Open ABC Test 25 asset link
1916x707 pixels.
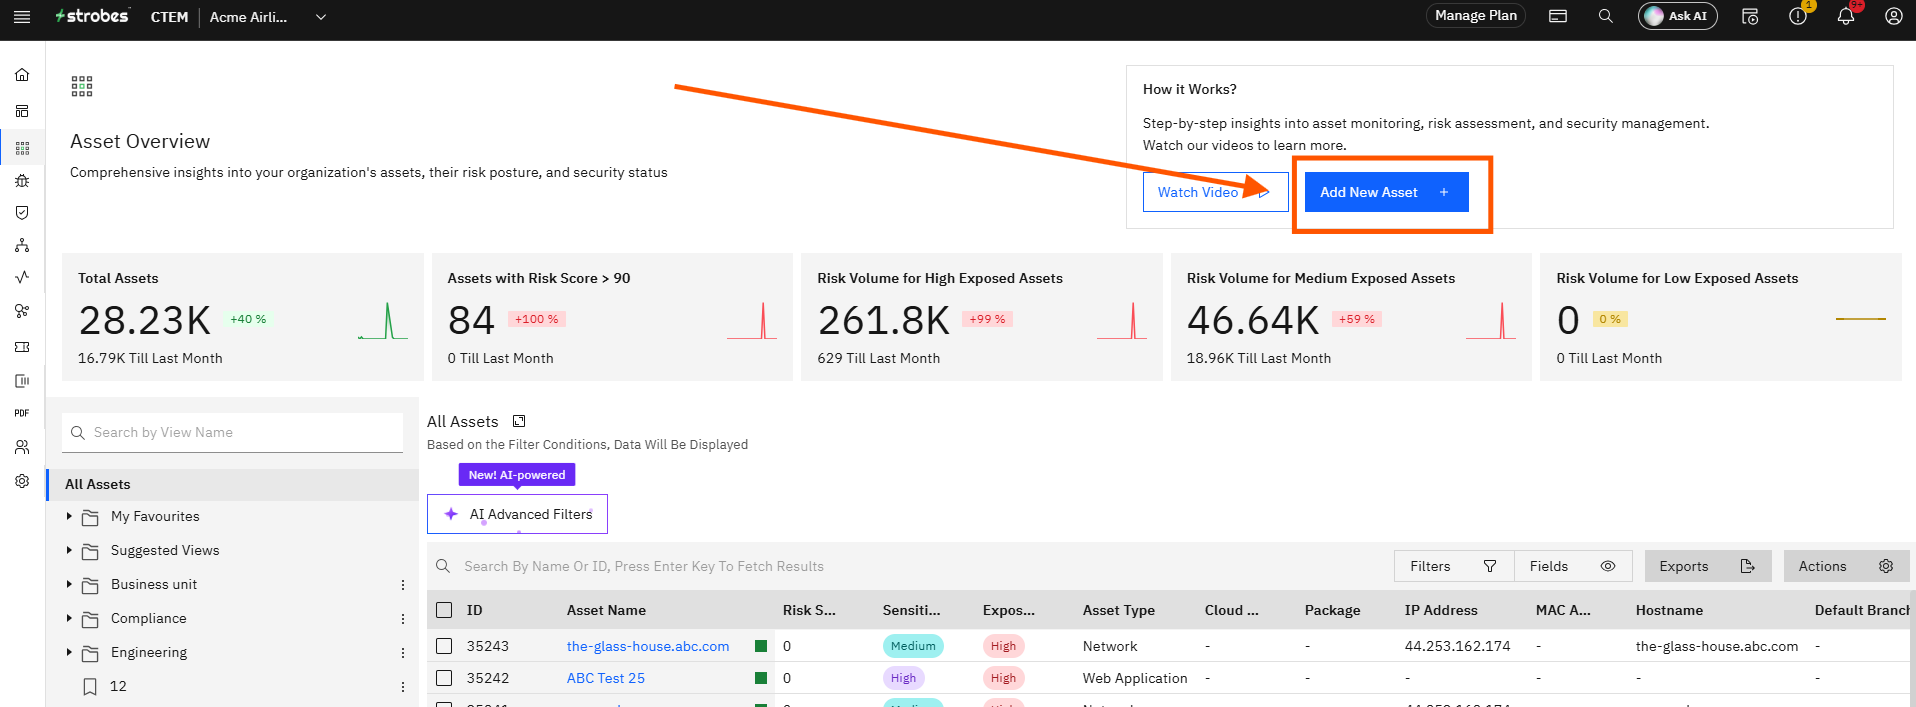point(606,678)
